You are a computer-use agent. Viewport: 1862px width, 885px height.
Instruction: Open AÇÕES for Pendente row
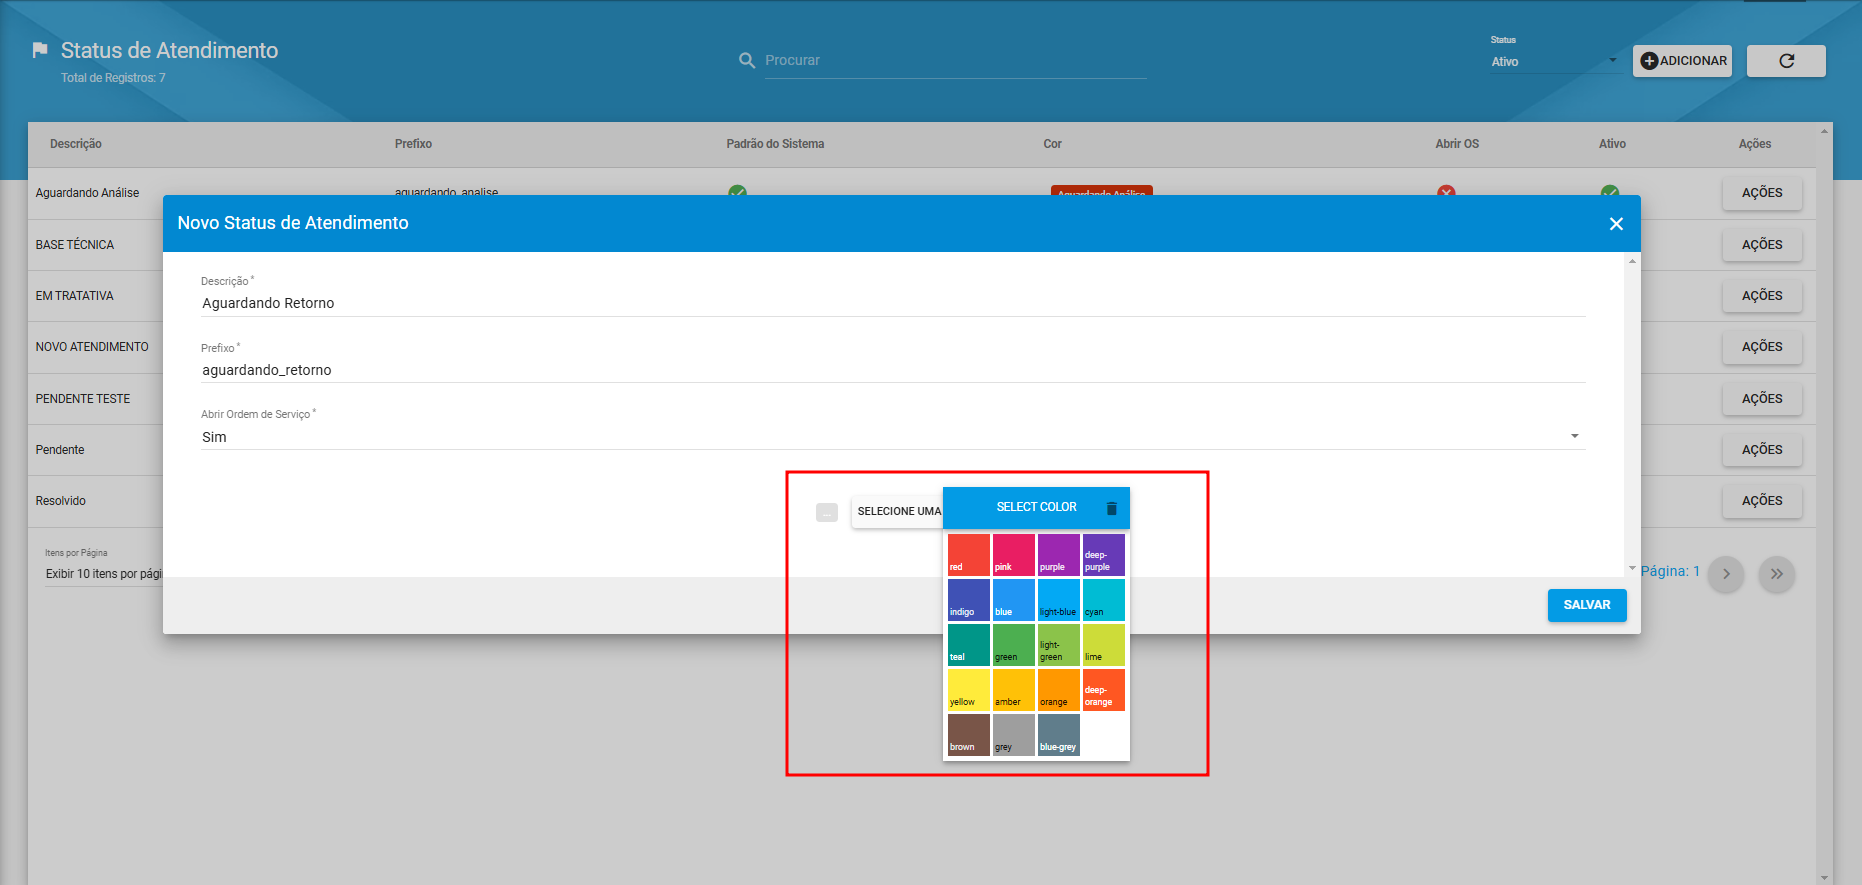(x=1762, y=450)
